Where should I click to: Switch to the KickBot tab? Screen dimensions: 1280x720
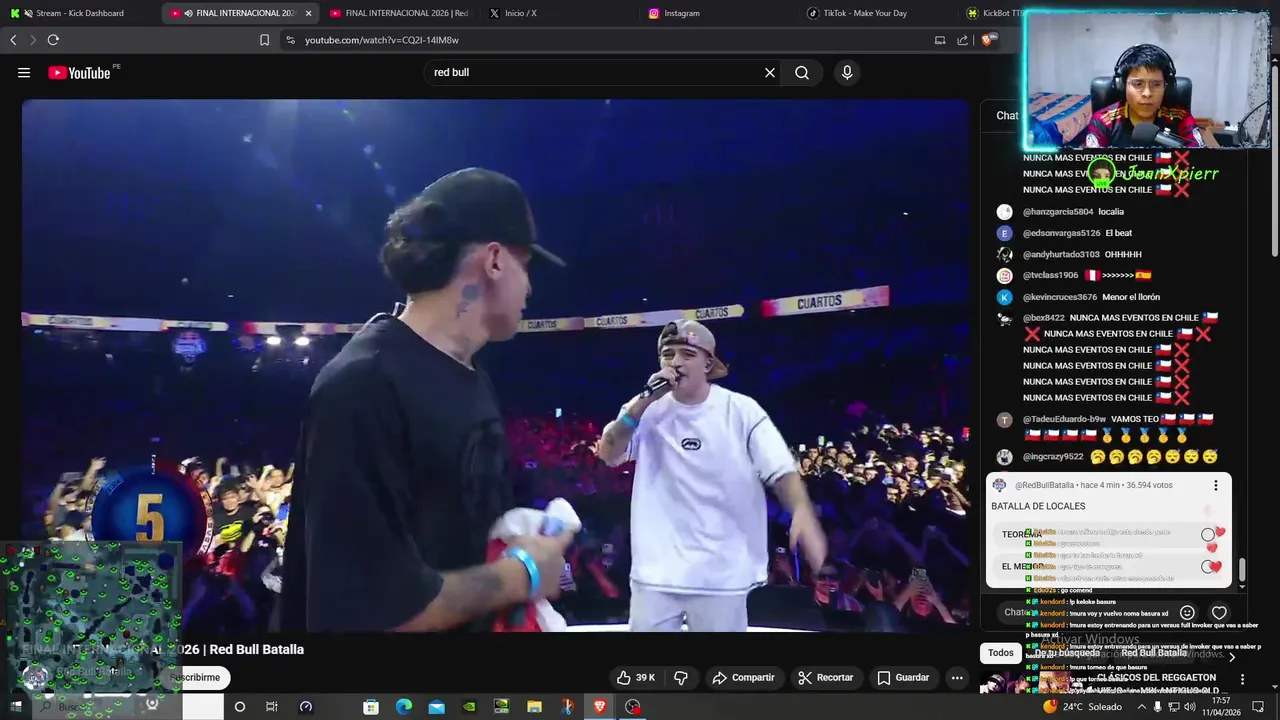click(x=993, y=13)
